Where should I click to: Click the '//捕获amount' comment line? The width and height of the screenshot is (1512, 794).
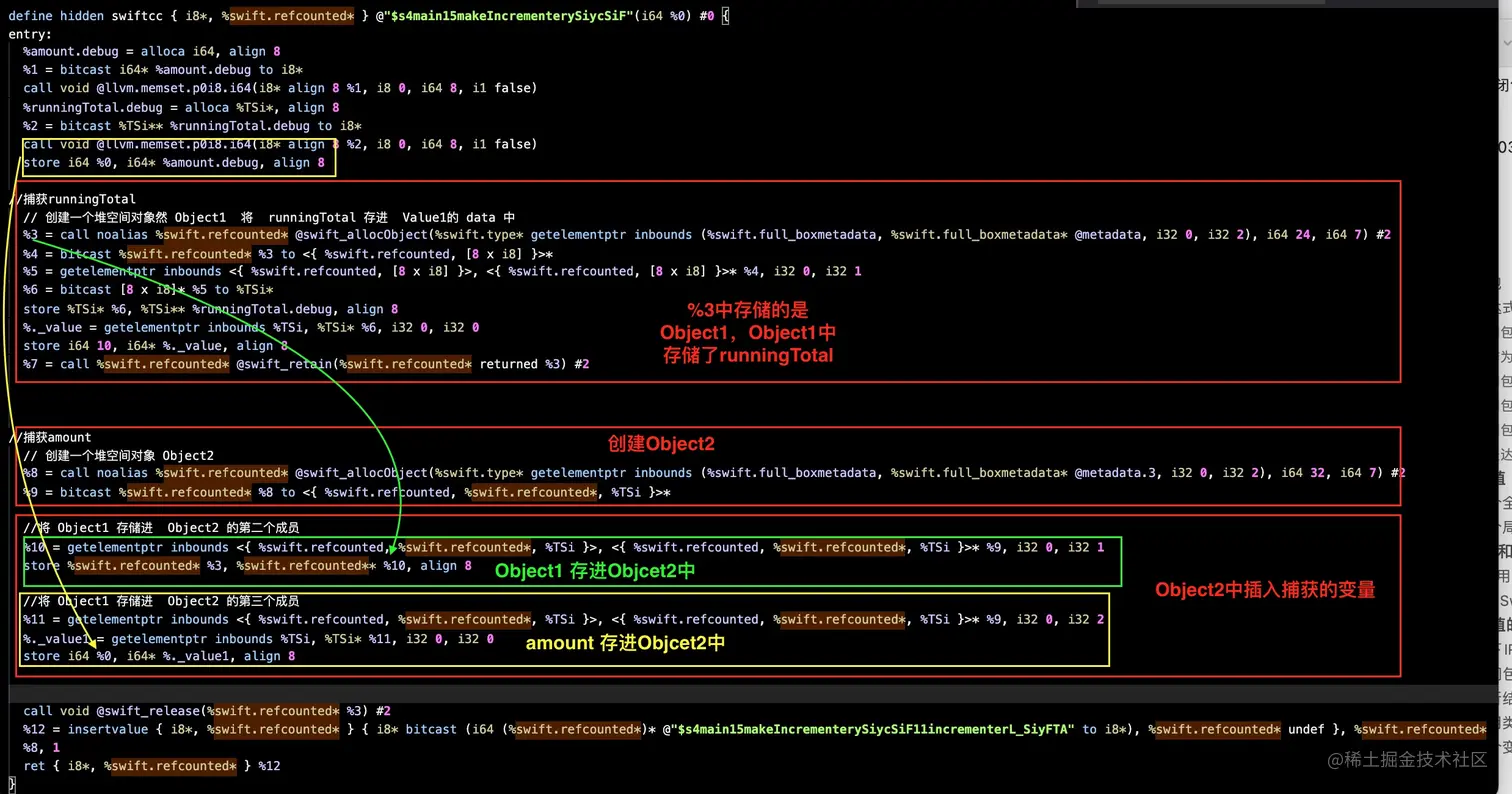pos(51,437)
